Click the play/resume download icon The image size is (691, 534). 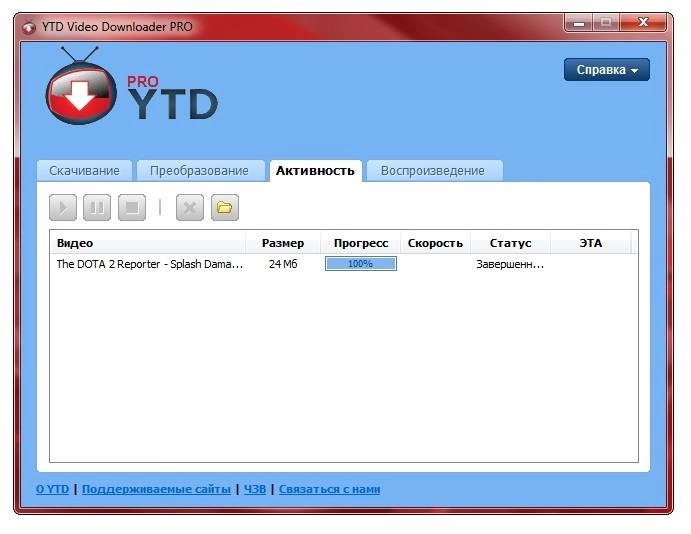click(63, 207)
